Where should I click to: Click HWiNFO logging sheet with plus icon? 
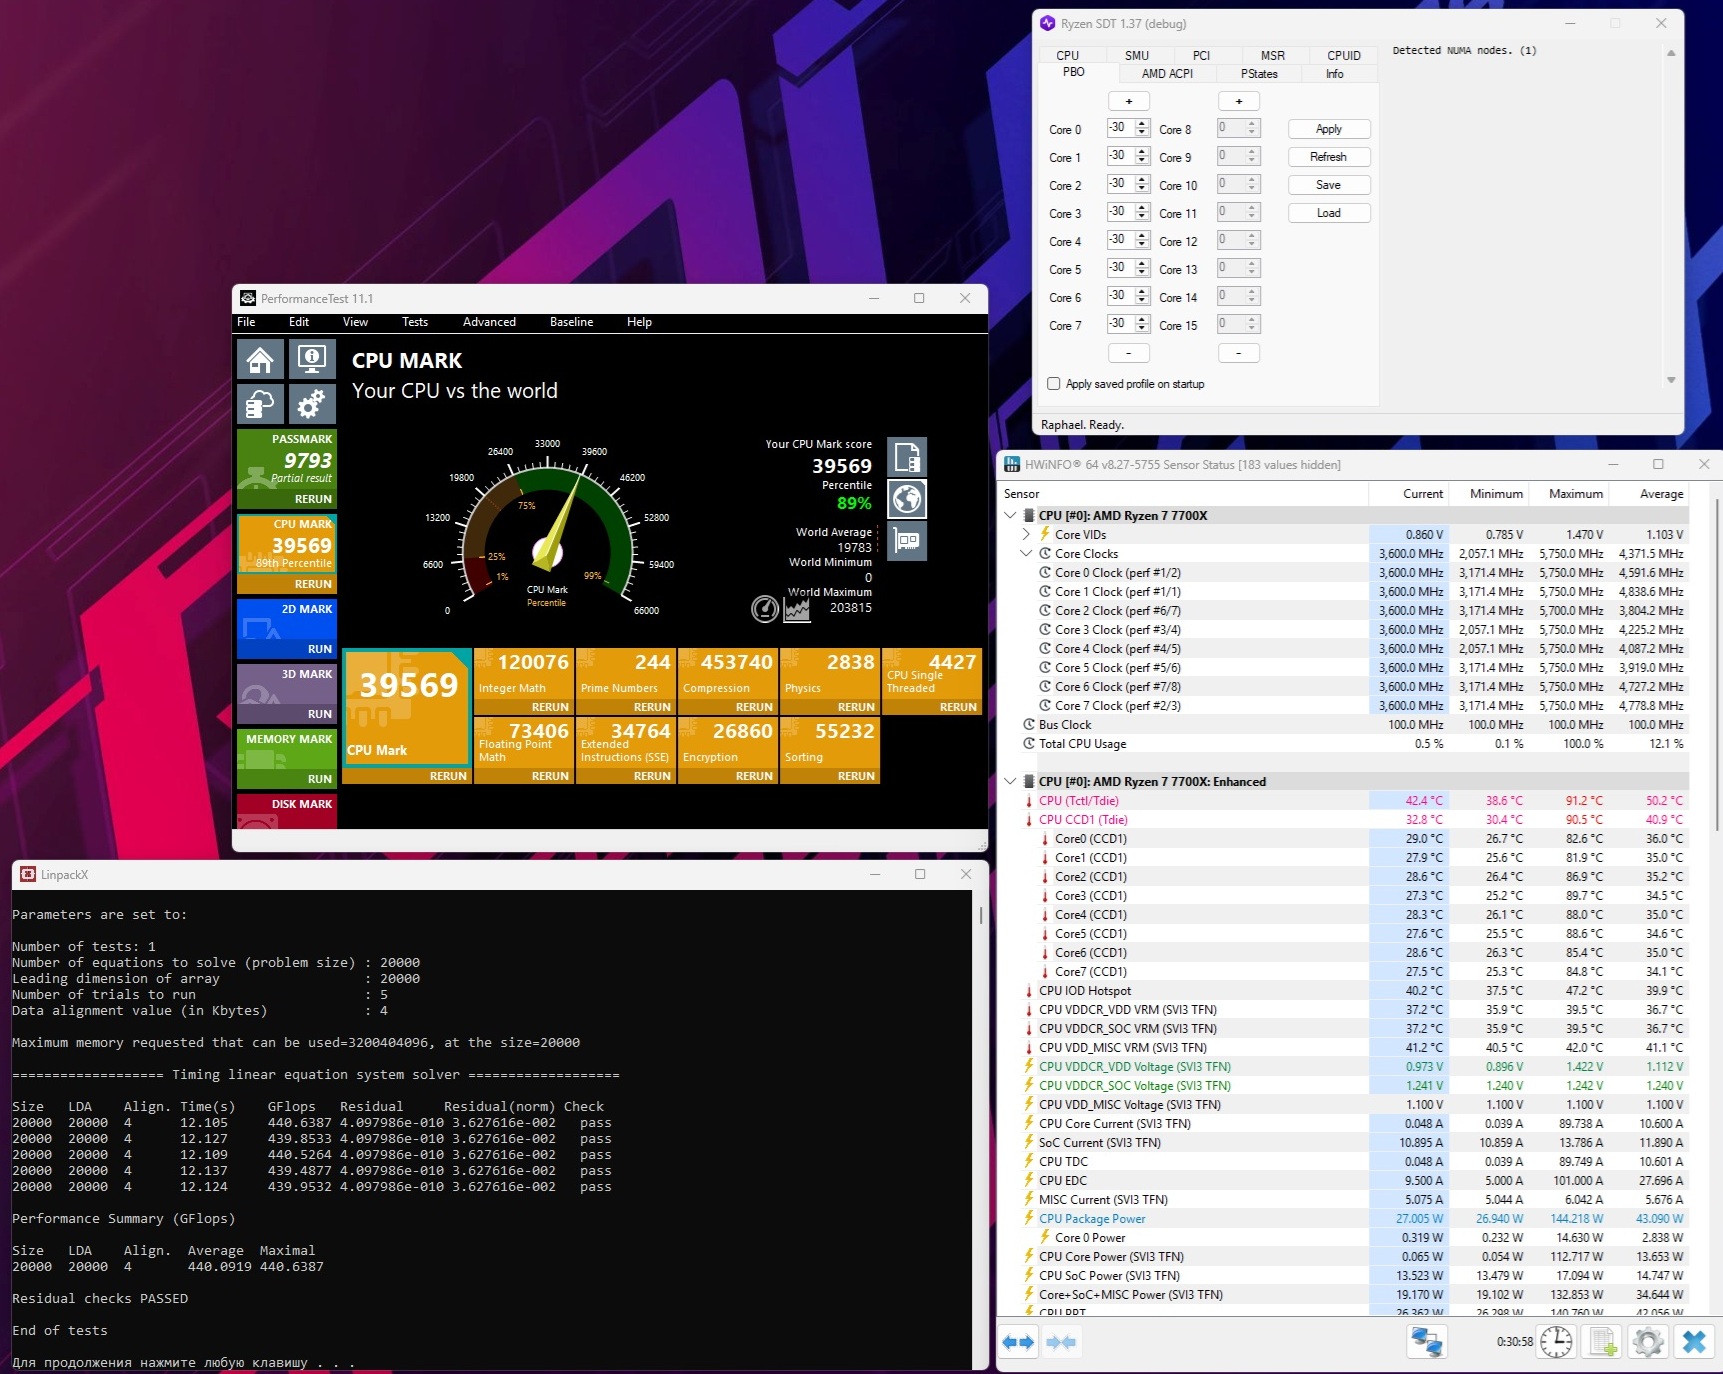pyautogui.click(x=1603, y=1342)
